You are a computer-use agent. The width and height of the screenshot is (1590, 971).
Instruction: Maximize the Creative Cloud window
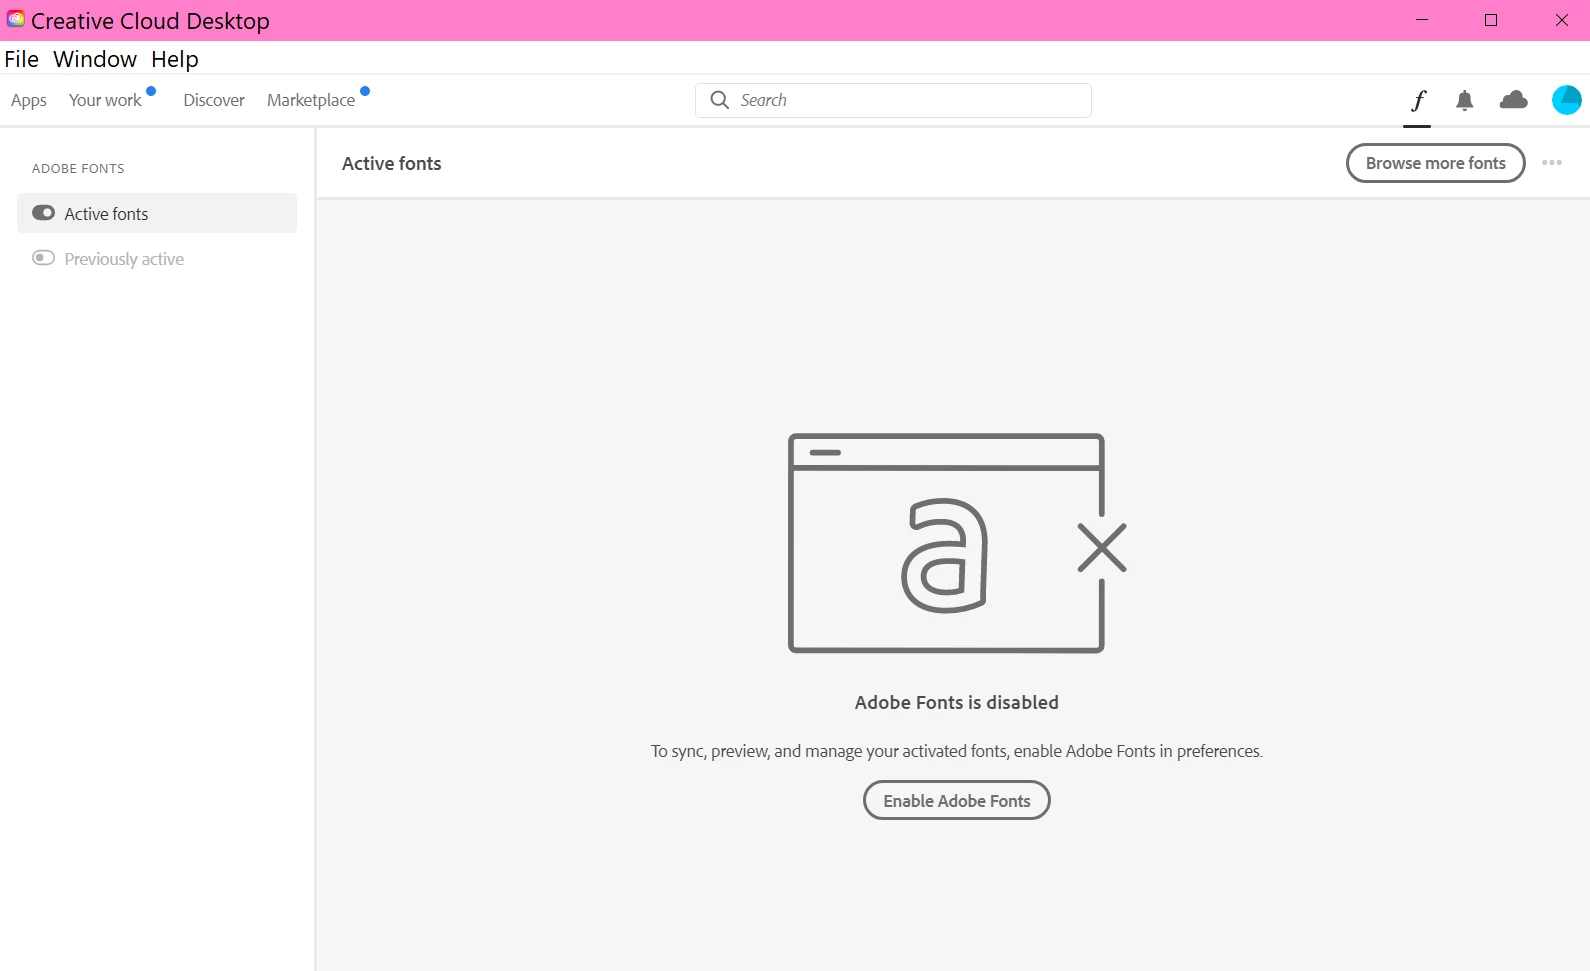click(1491, 20)
